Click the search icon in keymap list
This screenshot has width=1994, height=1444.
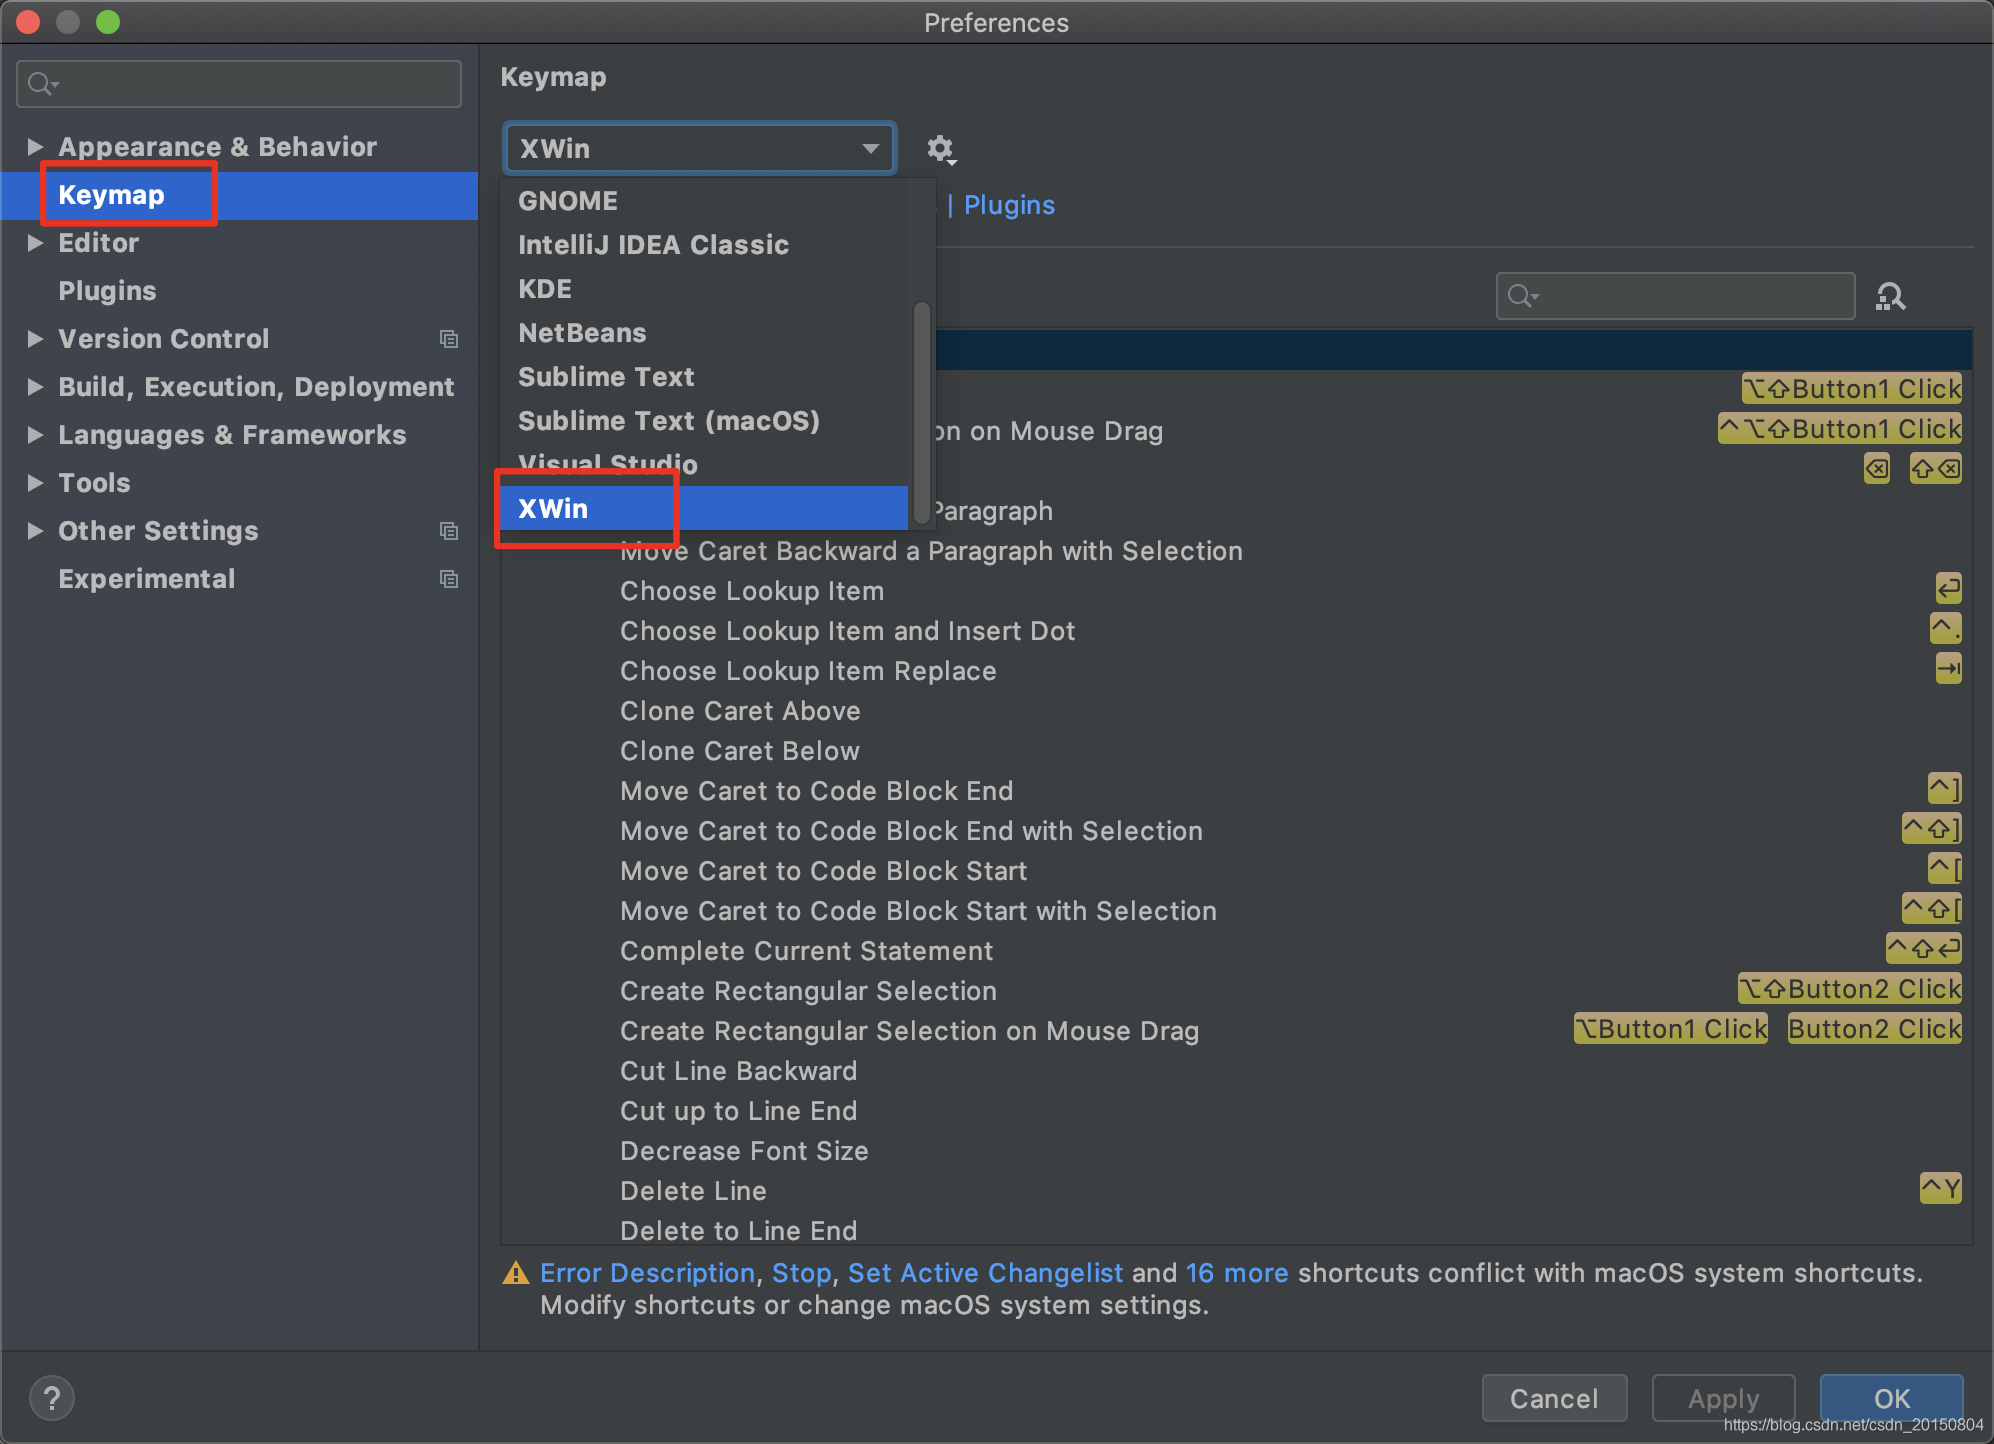point(1895,297)
